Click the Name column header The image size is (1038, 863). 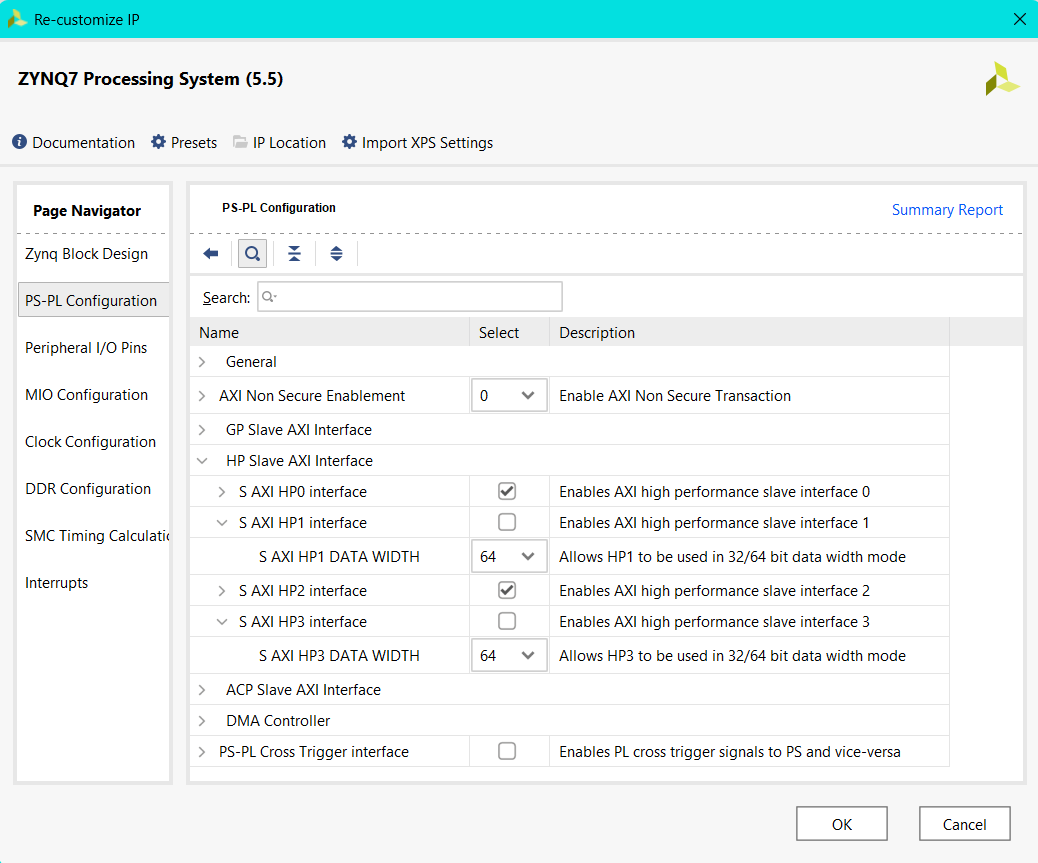click(x=330, y=332)
